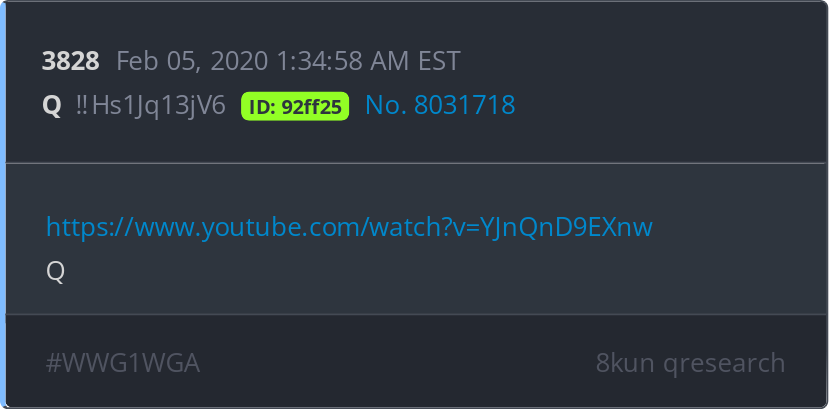Click the 8kun board label
830x410 pixels.
point(625,363)
